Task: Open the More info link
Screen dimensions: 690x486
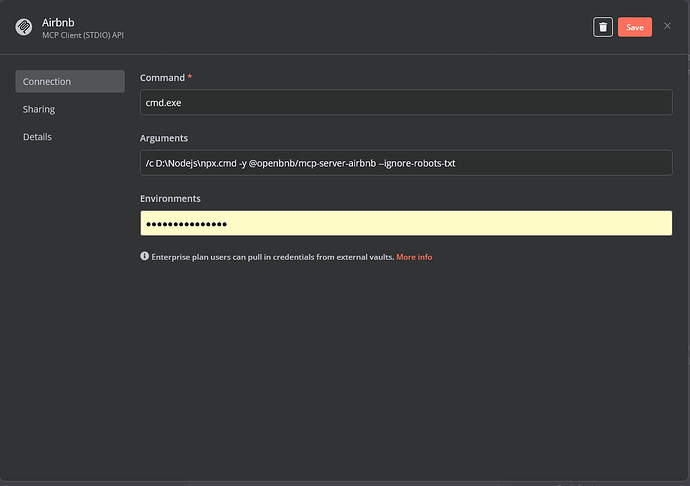Action: [414, 257]
